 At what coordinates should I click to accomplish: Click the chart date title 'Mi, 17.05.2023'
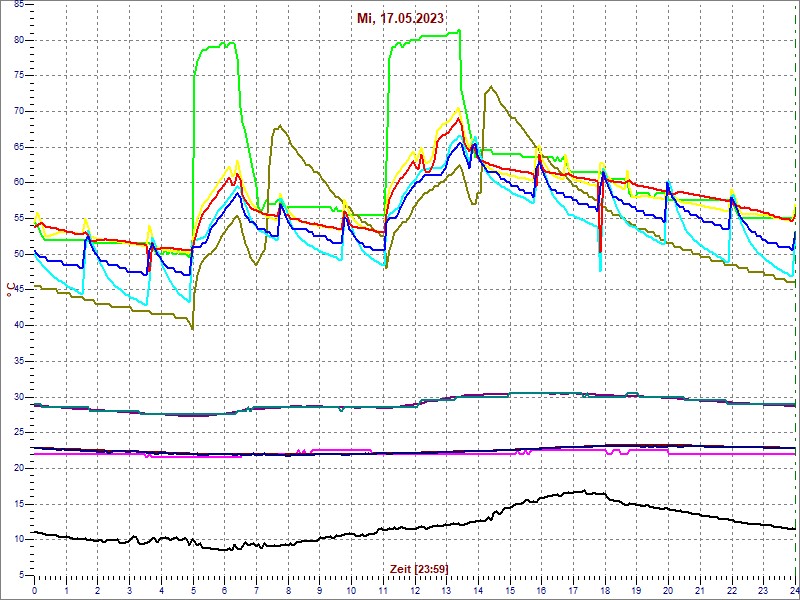pos(401,18)
